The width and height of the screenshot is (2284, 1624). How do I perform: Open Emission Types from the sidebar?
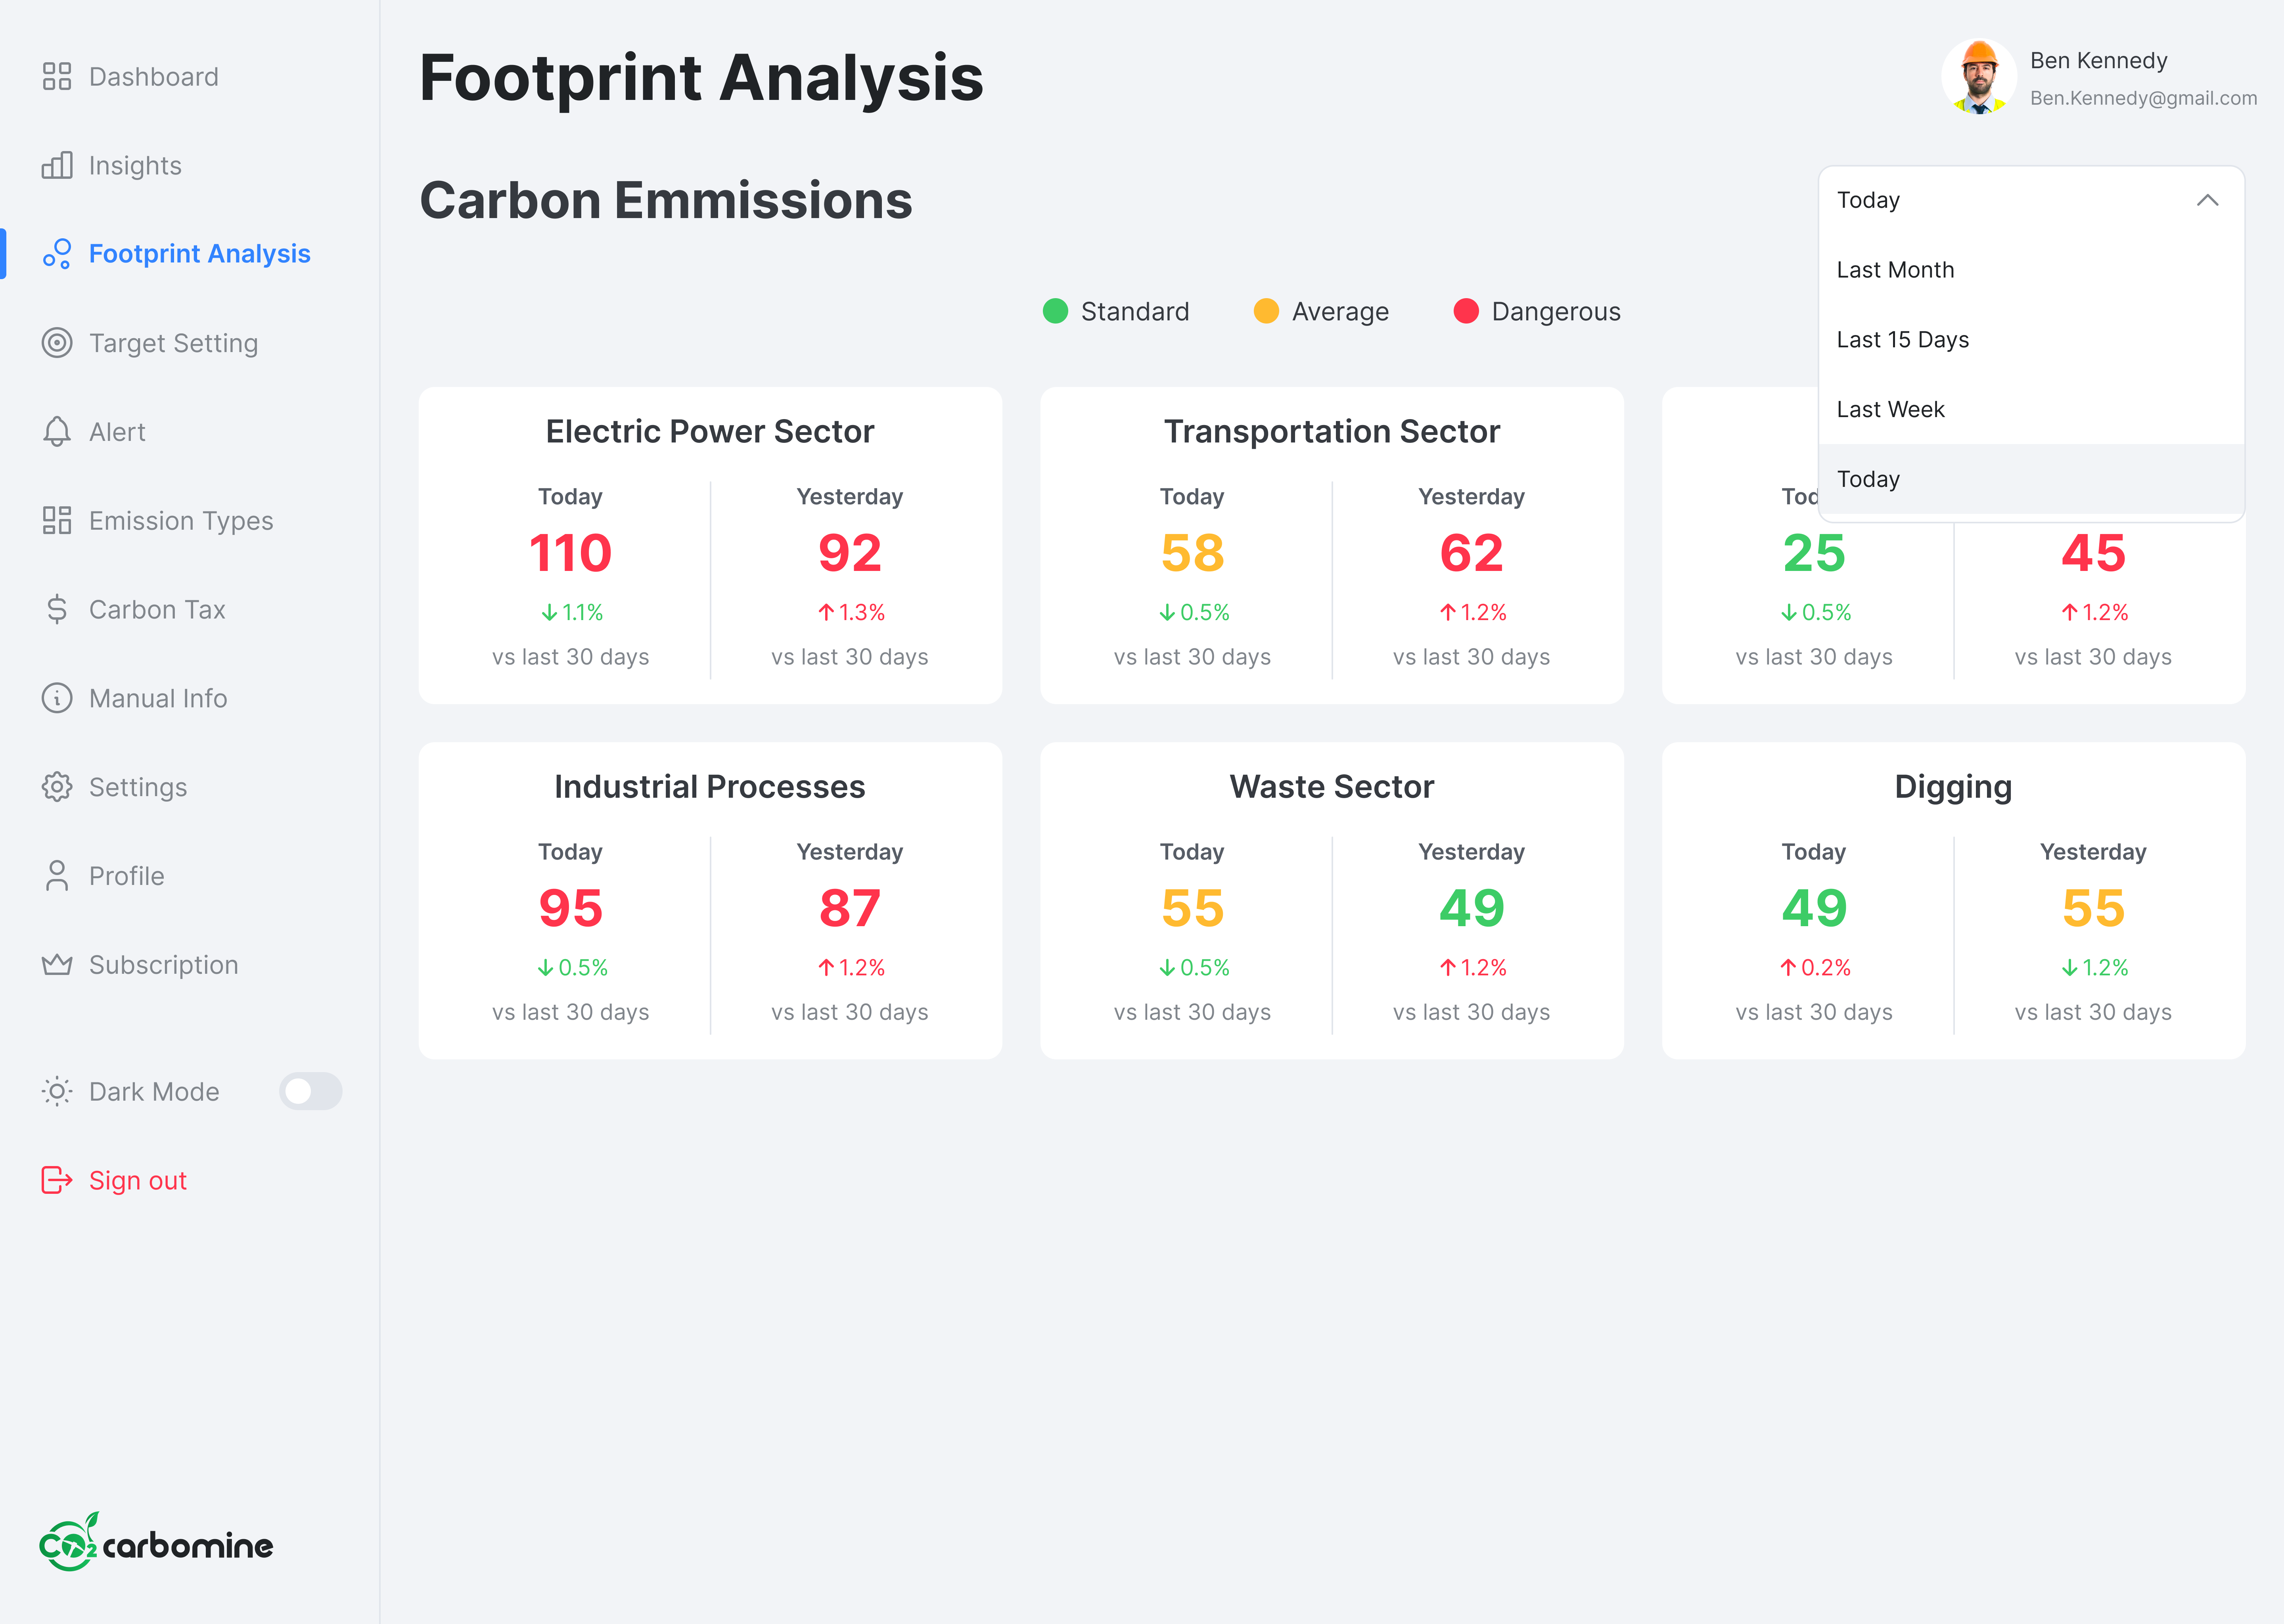click(x=181, y=521)
